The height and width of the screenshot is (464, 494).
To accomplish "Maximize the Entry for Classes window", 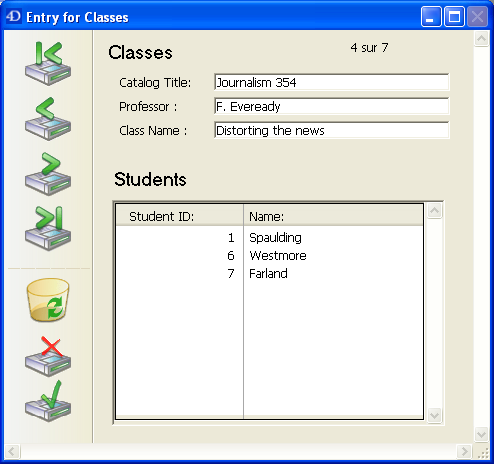I will pyautogui.click(x=454, y=16).
